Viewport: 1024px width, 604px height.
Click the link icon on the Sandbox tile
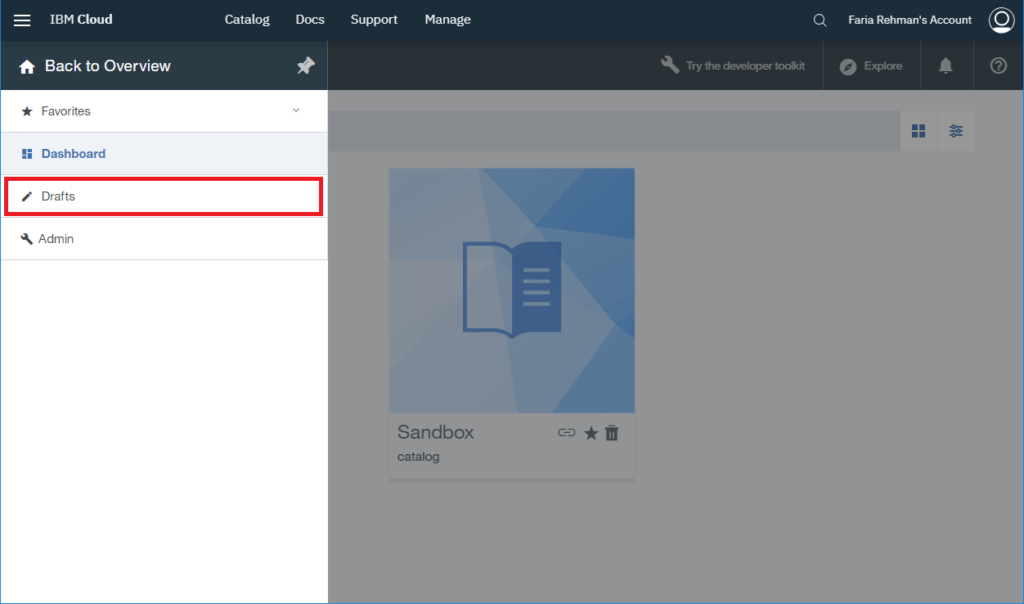(x=567, y=433)
